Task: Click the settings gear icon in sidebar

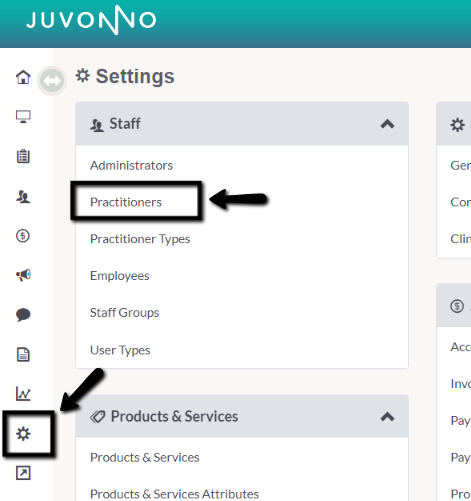Action: click(x=23, y=434)
